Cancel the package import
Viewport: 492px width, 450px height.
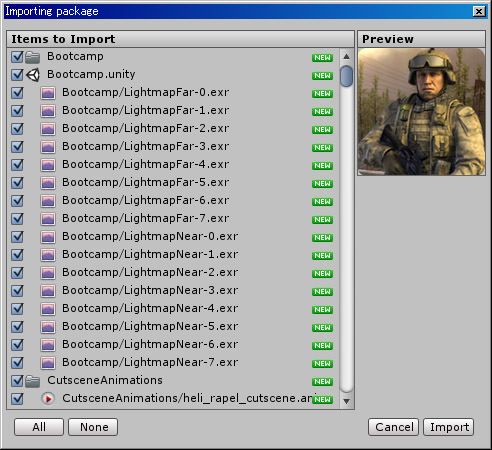[x=394, y=427]
